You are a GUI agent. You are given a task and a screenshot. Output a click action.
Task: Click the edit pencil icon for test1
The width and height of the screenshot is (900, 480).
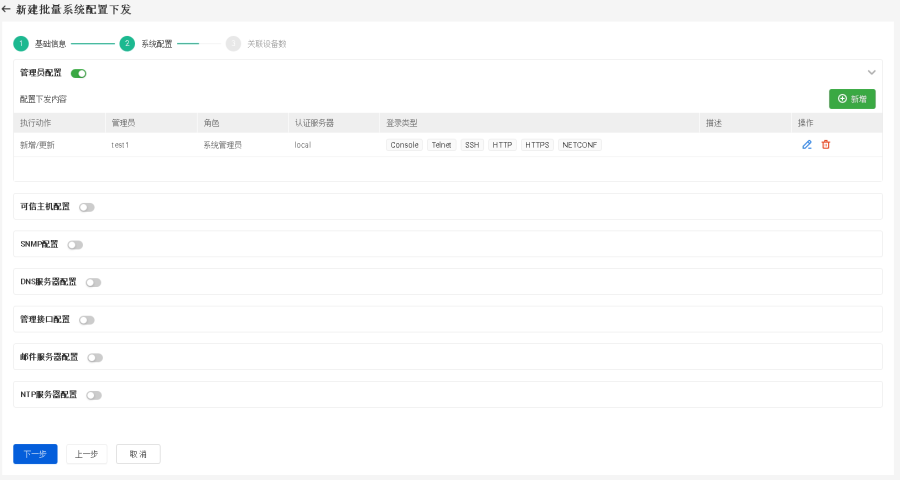[807, 145]
